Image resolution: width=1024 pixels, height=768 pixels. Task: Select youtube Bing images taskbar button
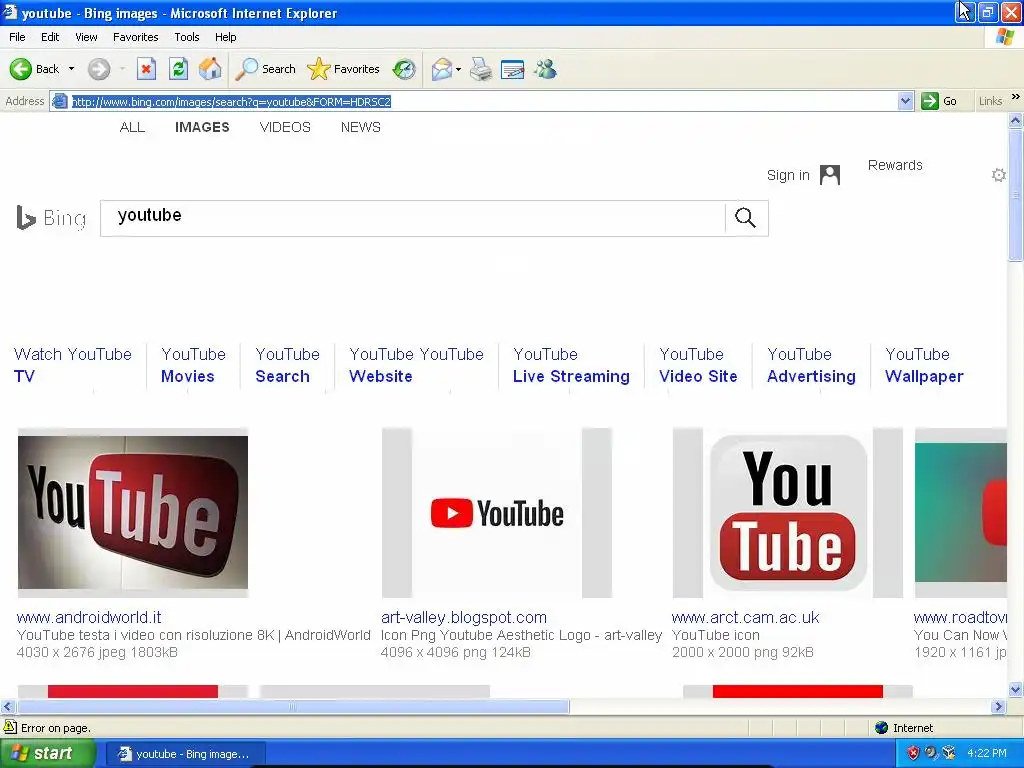point(185,754)
